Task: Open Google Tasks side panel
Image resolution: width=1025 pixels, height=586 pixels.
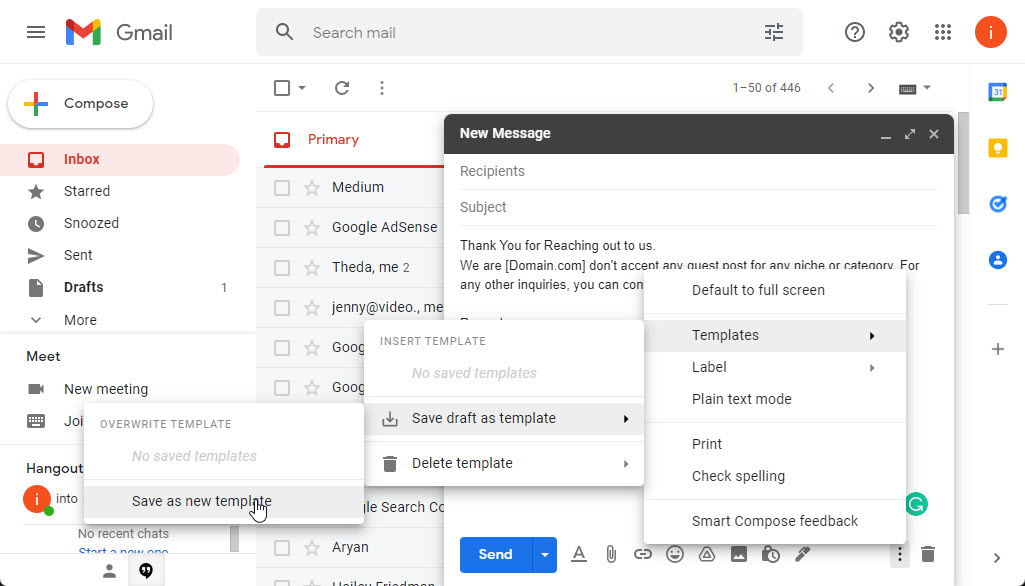Action: 998,205
